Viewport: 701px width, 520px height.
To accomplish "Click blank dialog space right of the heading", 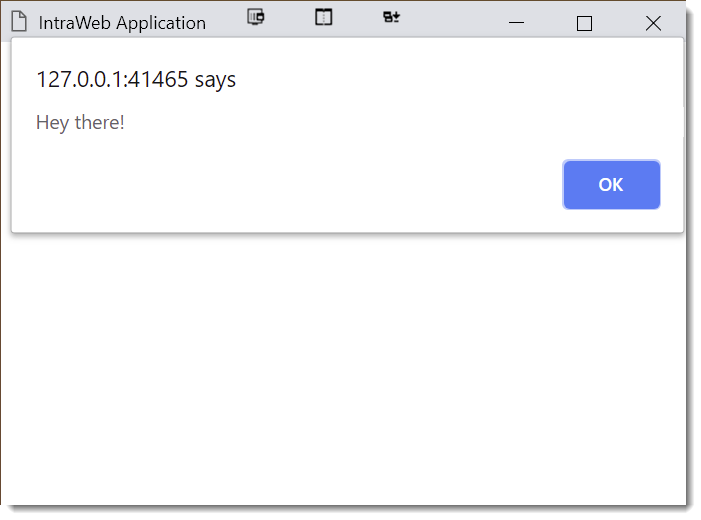I will [450, 80].
